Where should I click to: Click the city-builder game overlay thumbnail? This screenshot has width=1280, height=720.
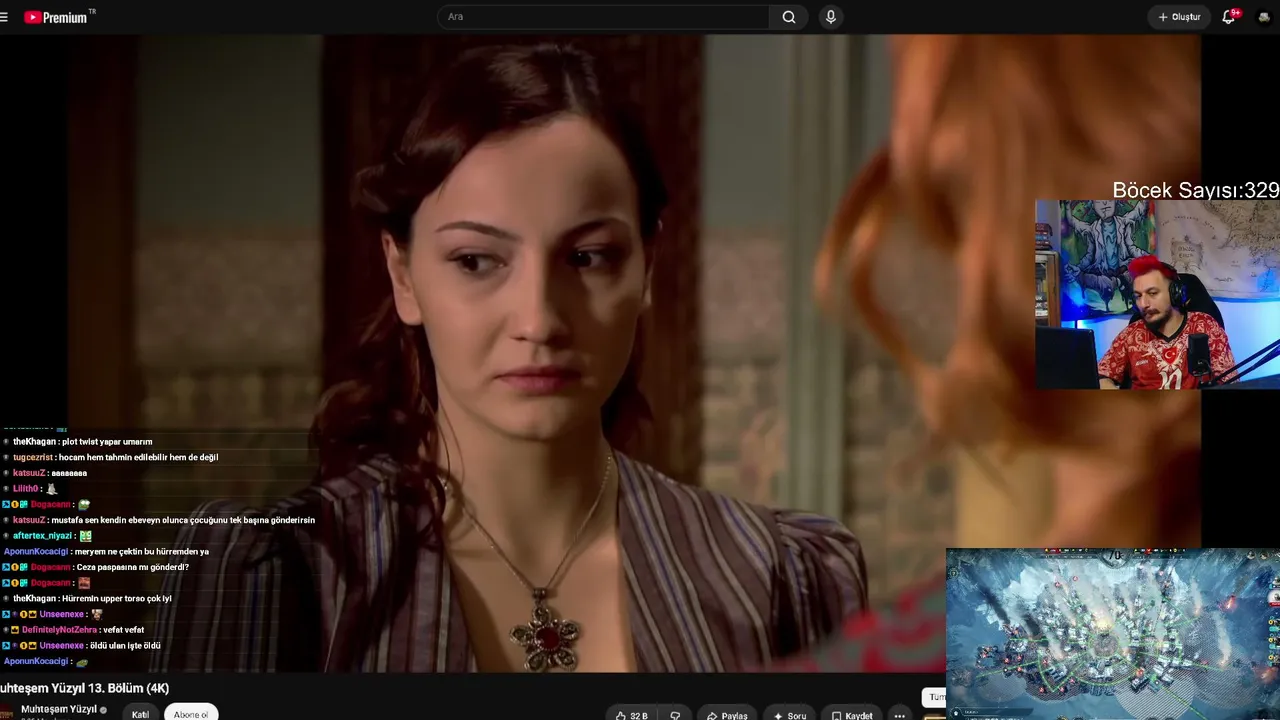tap(1113, 633)
